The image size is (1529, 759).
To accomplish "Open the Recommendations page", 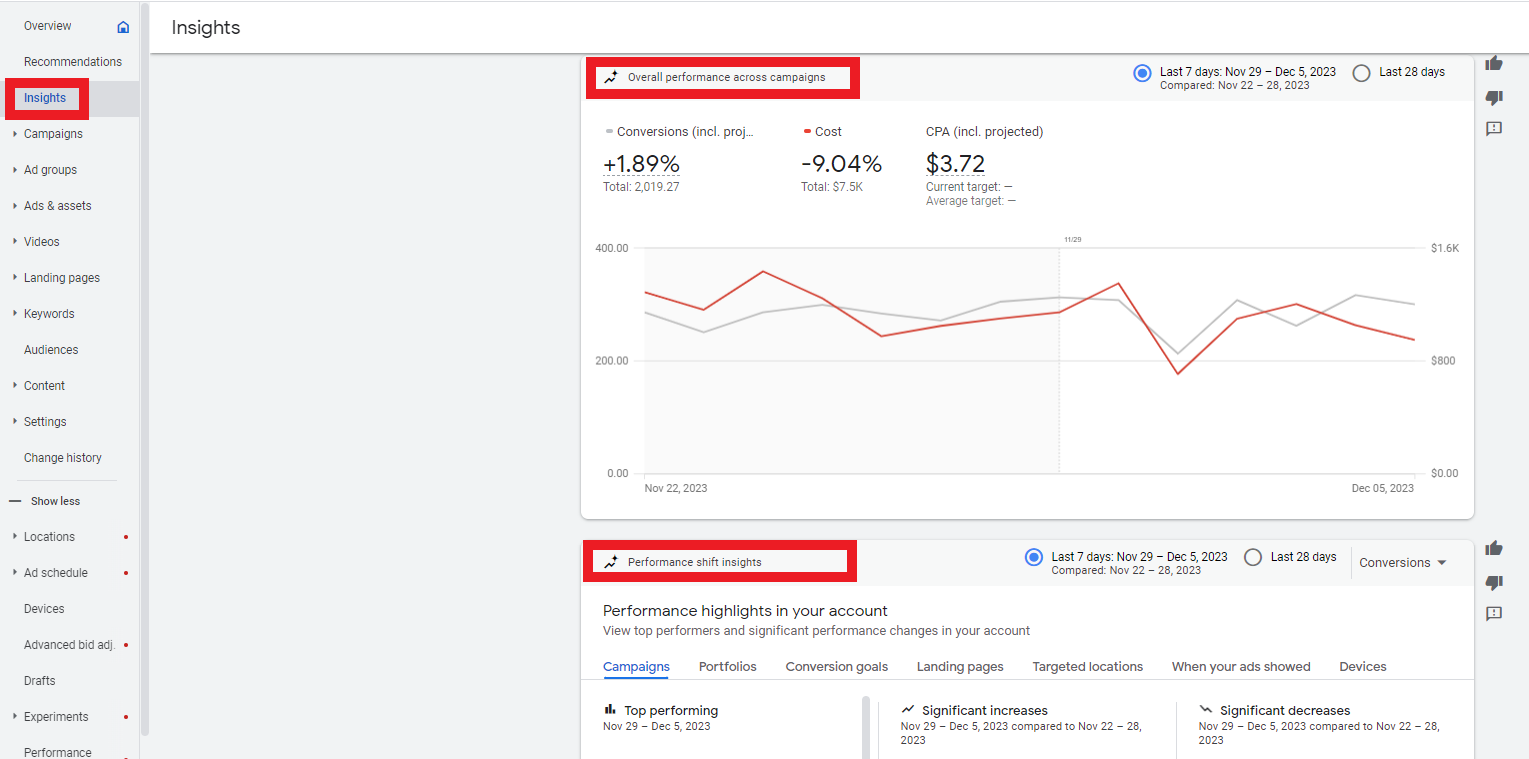I will tap(73, 61).
